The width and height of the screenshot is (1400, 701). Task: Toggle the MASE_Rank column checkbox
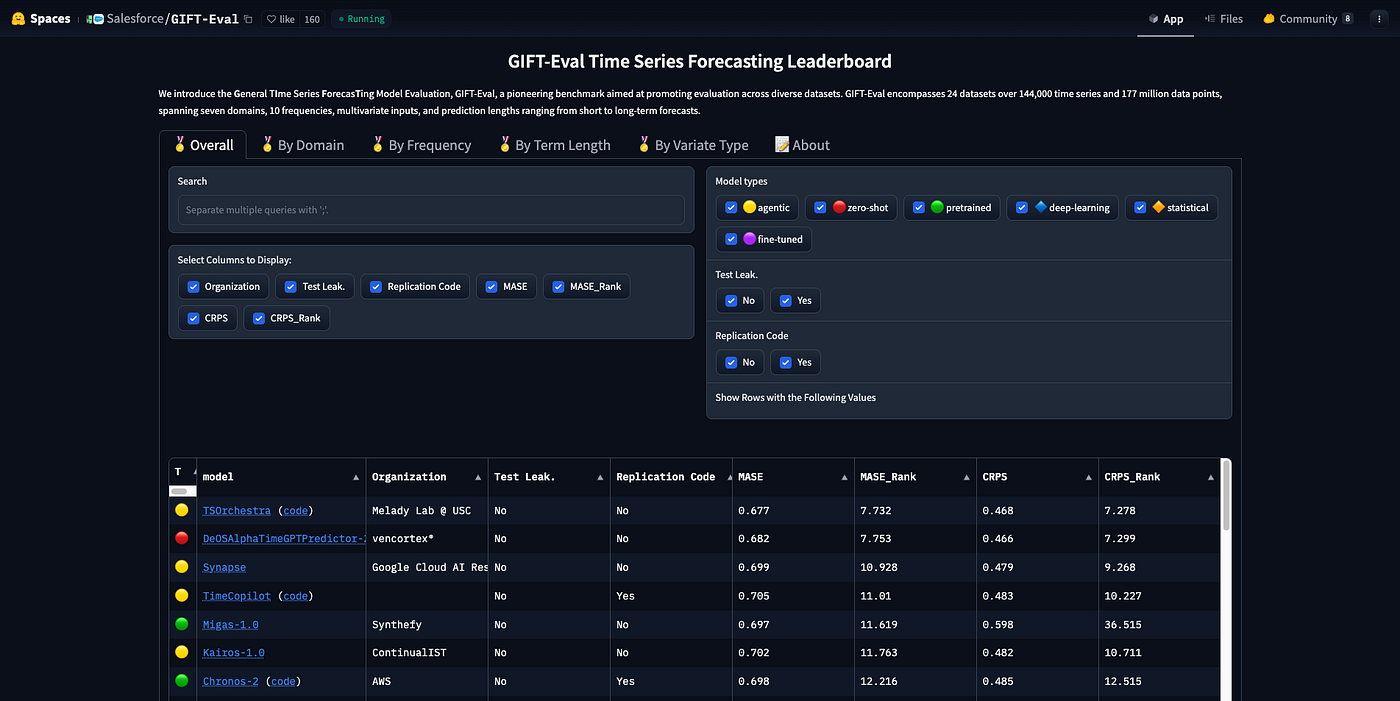pyautogui.click(x=558, y=287)
